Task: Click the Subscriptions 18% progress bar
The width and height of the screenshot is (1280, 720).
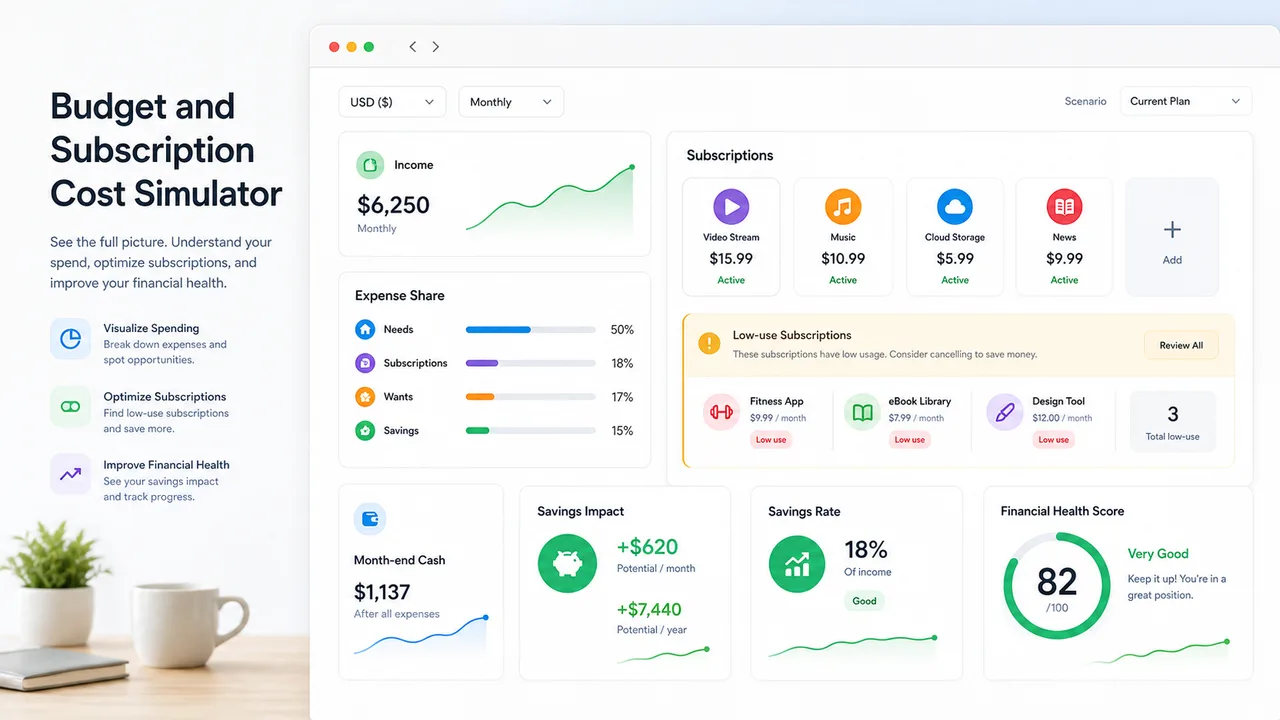Action: click(532, 363)
